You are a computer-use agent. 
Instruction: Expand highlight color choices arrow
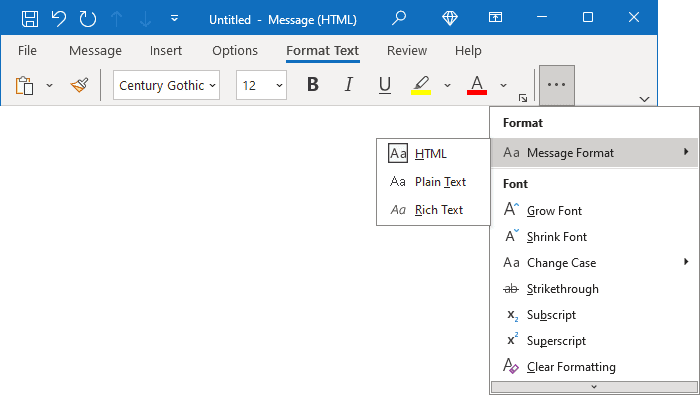coord(447,85)
